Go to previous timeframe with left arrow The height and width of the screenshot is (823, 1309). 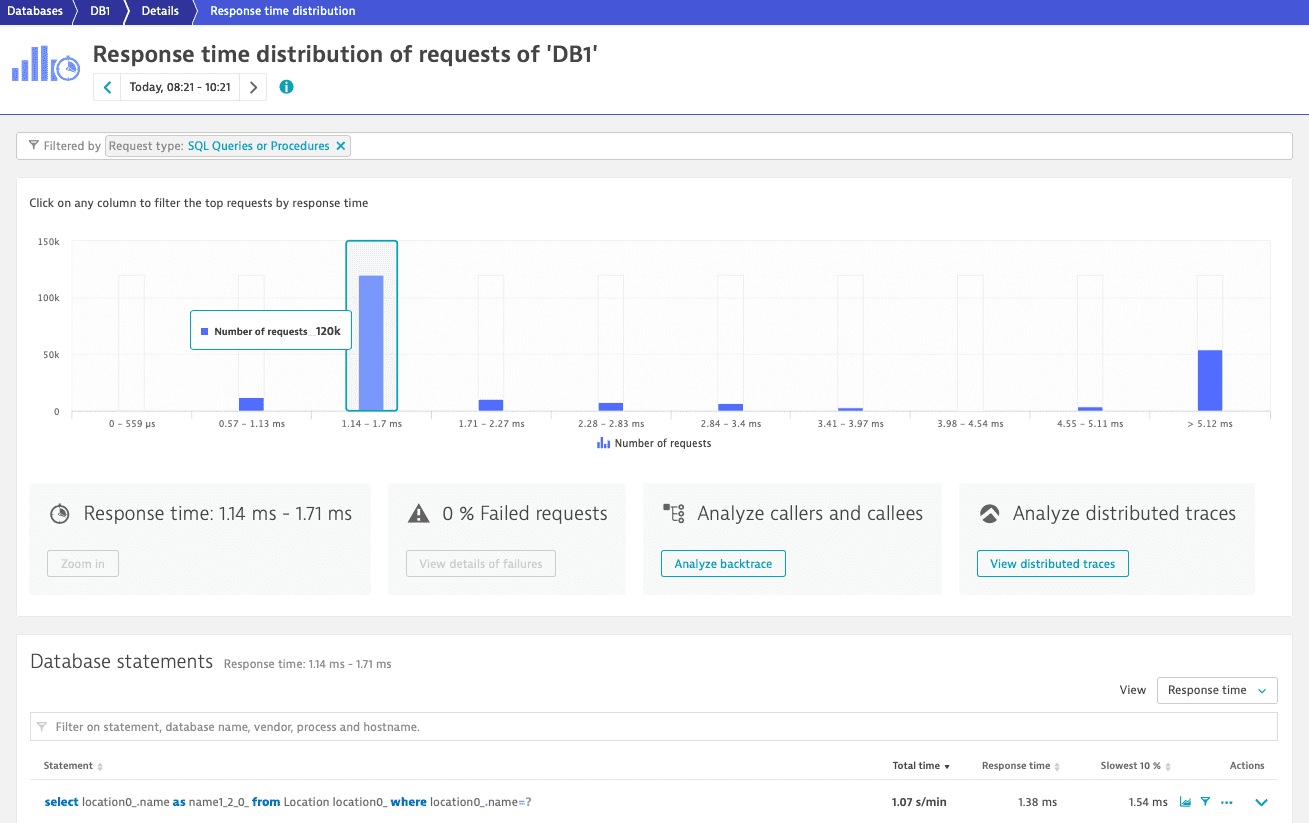tap(108, 87)
